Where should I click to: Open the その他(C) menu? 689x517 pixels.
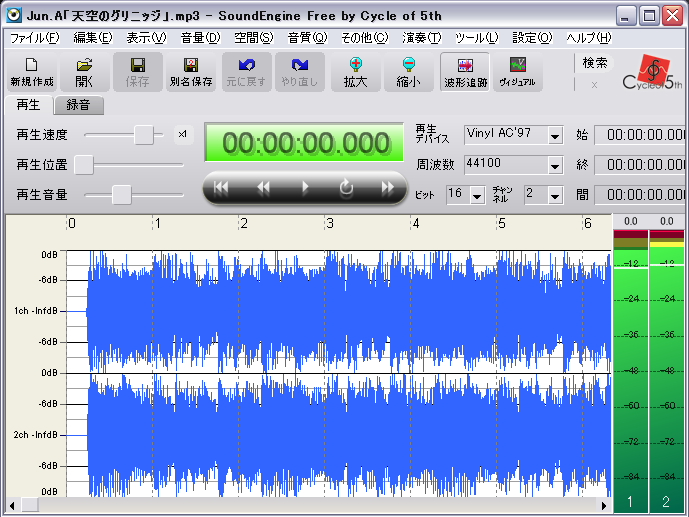coord(365,38)
